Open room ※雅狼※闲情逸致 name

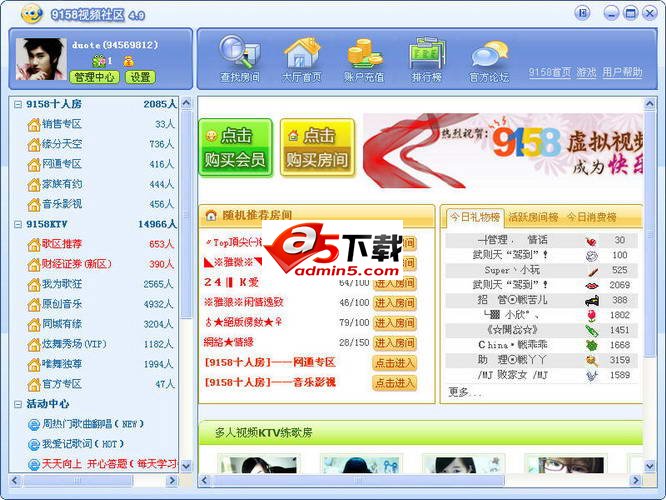[x=243, y=302]
